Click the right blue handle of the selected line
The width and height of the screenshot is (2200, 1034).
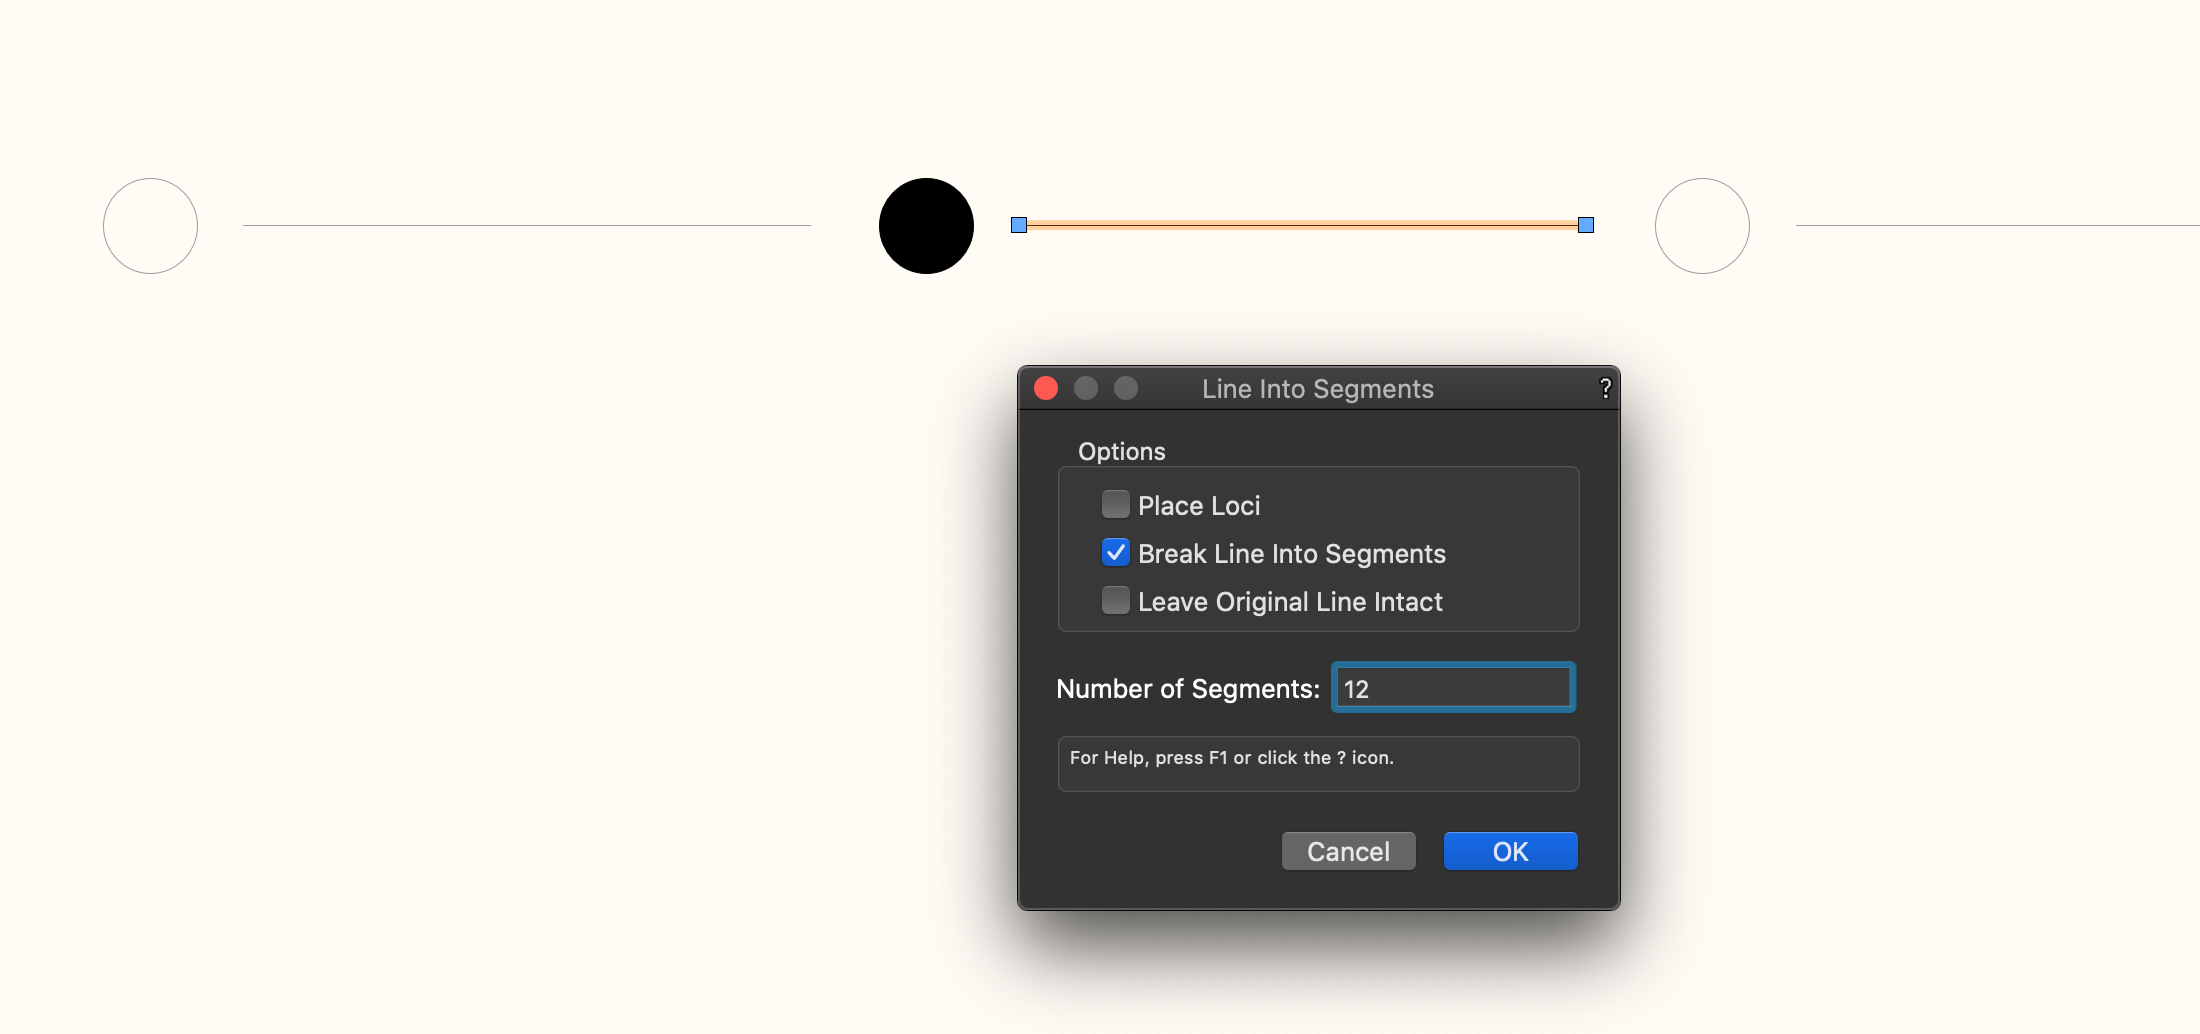[x=1586, y=225]
